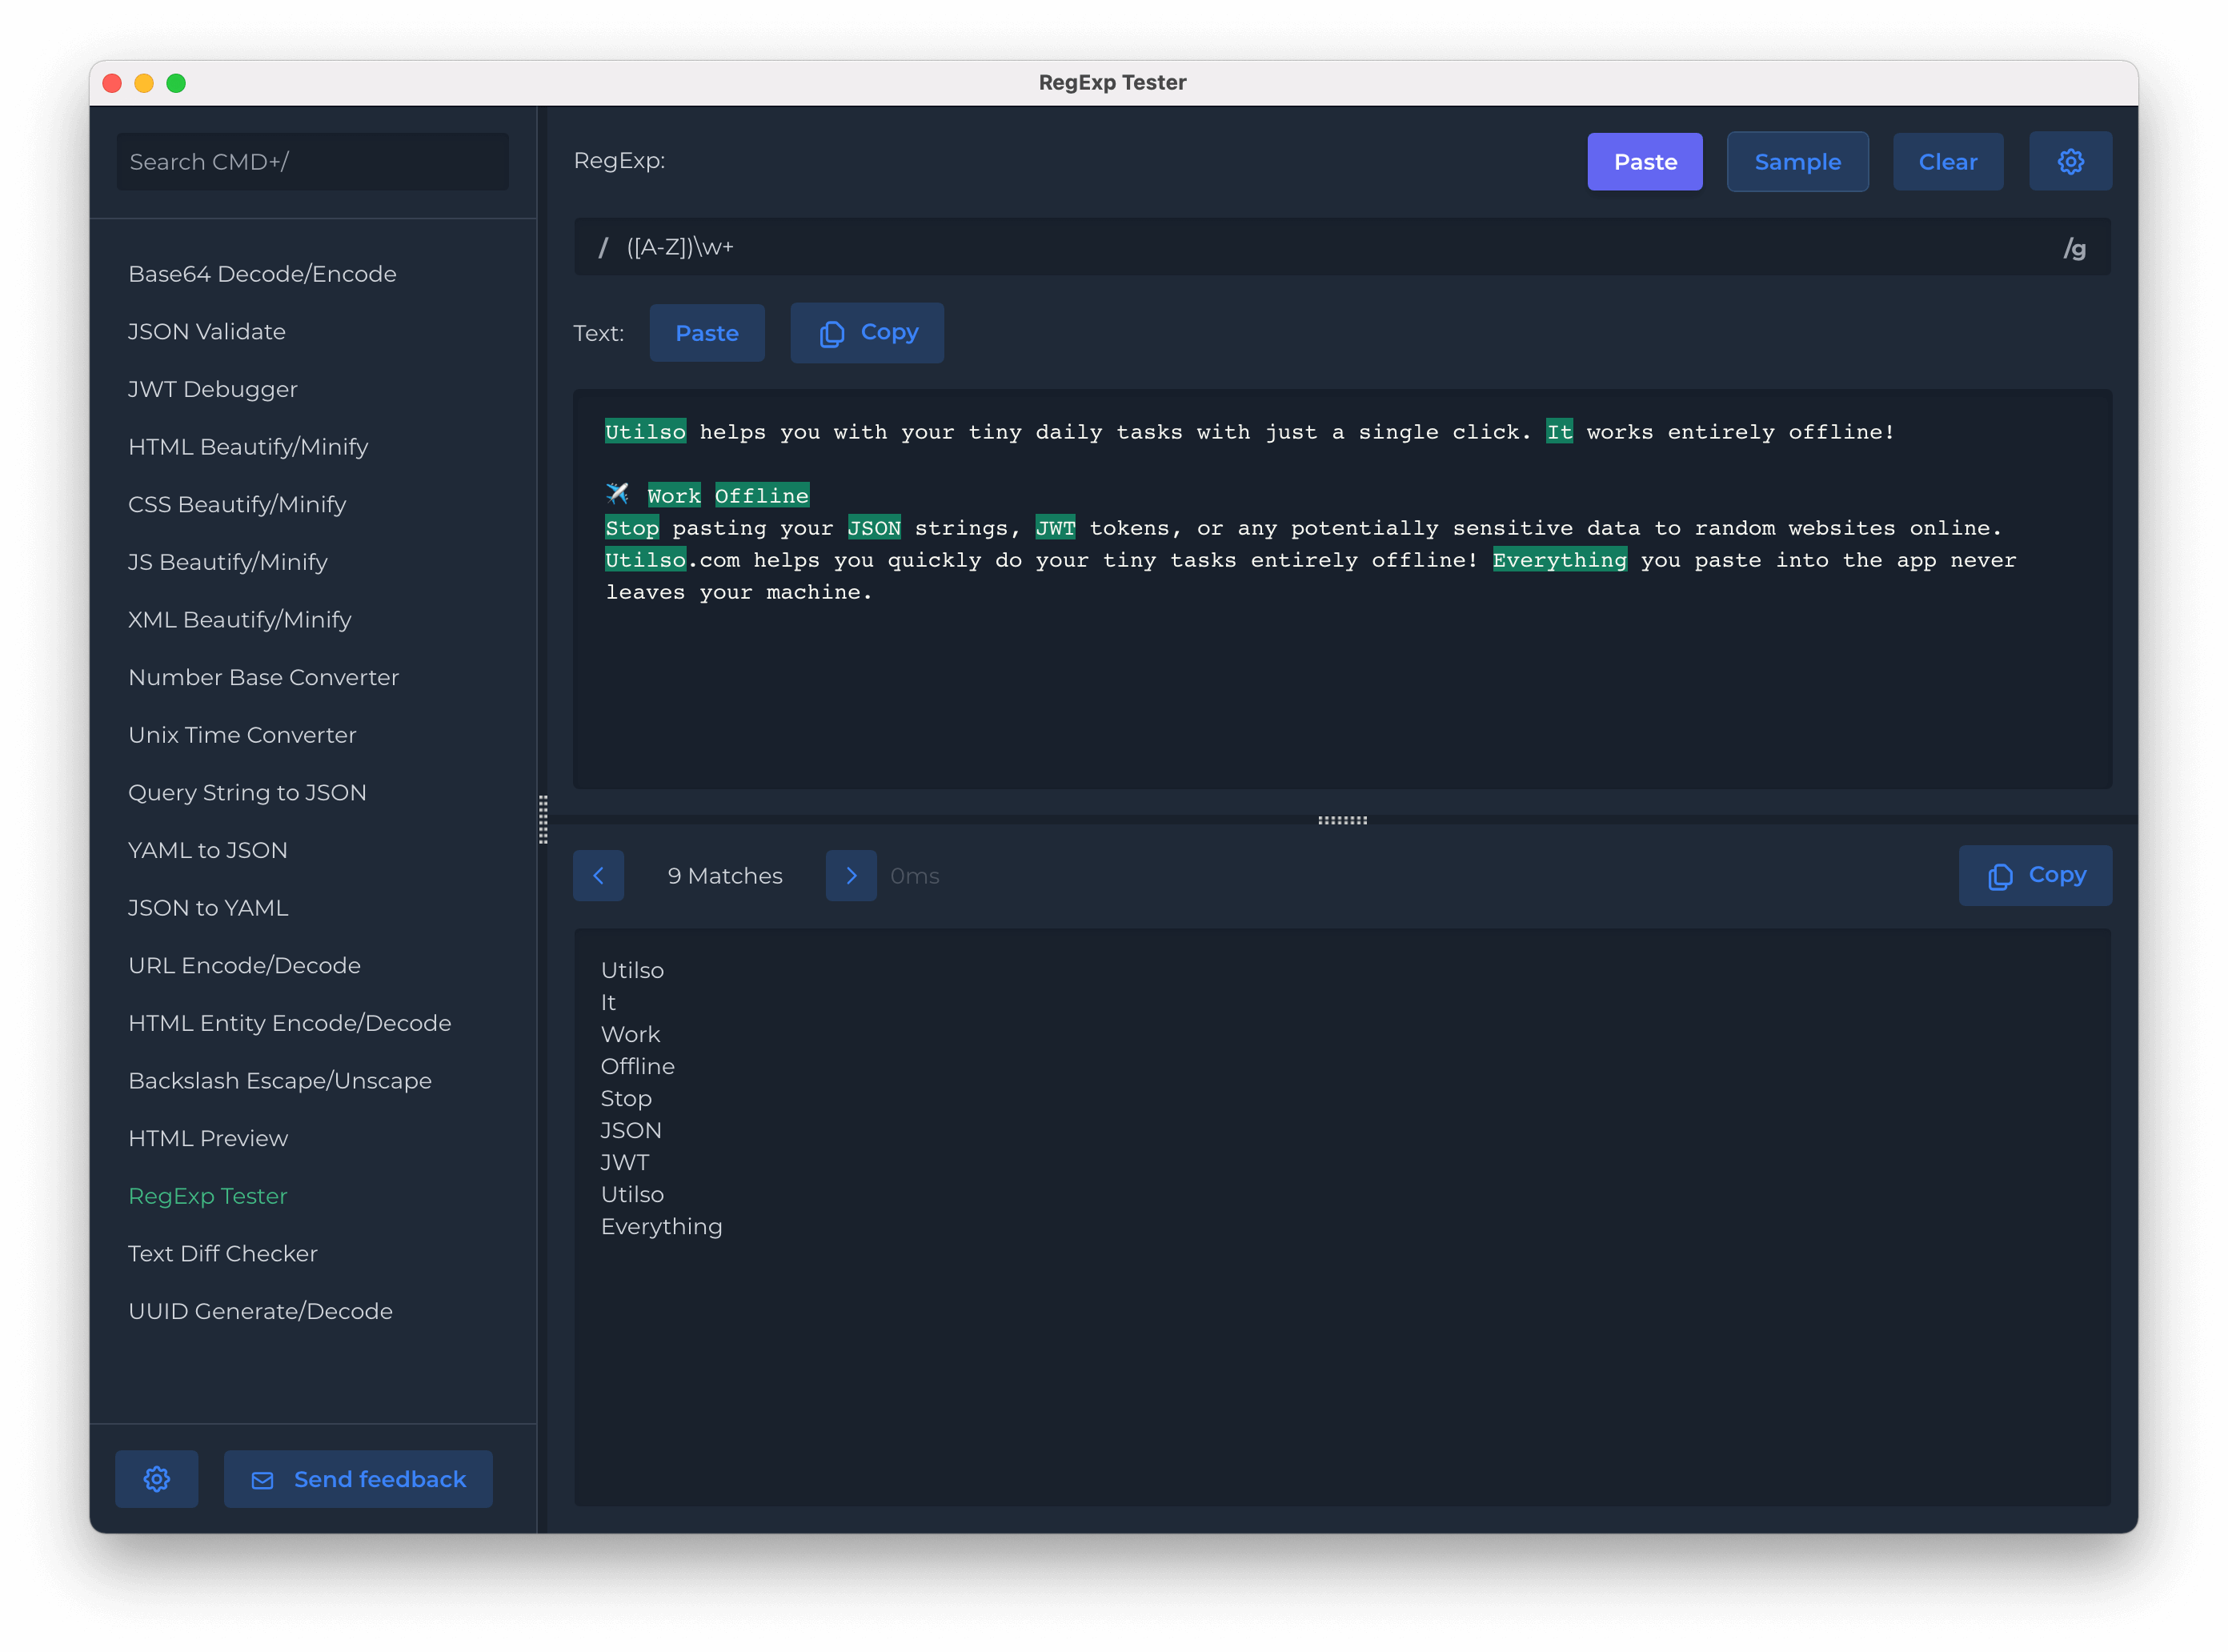Clear the RegExp tester inputs

pos(1947,161)
